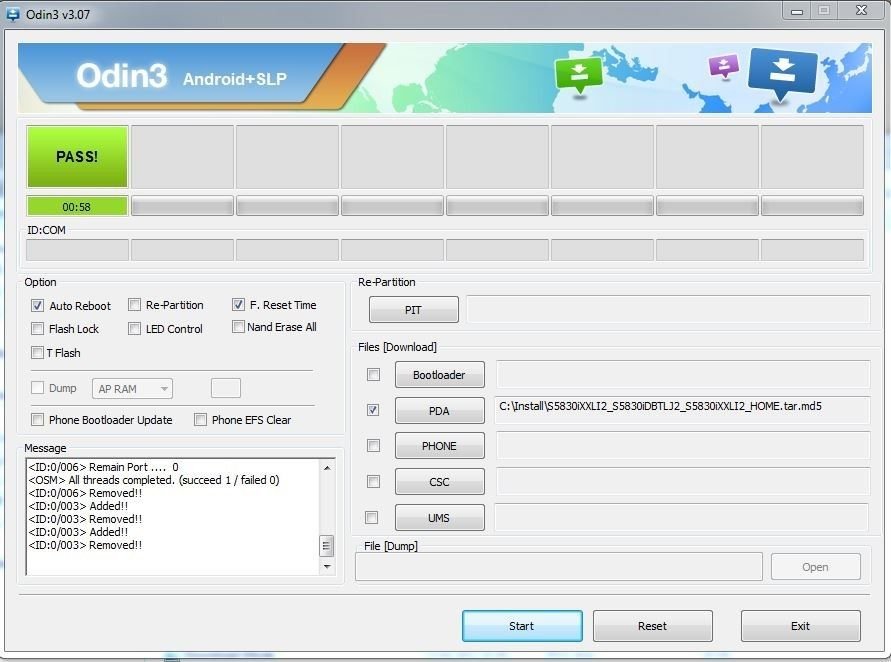Click the '<ID:0/006> Removed!!' log line
891x662 pixels.
85,493
